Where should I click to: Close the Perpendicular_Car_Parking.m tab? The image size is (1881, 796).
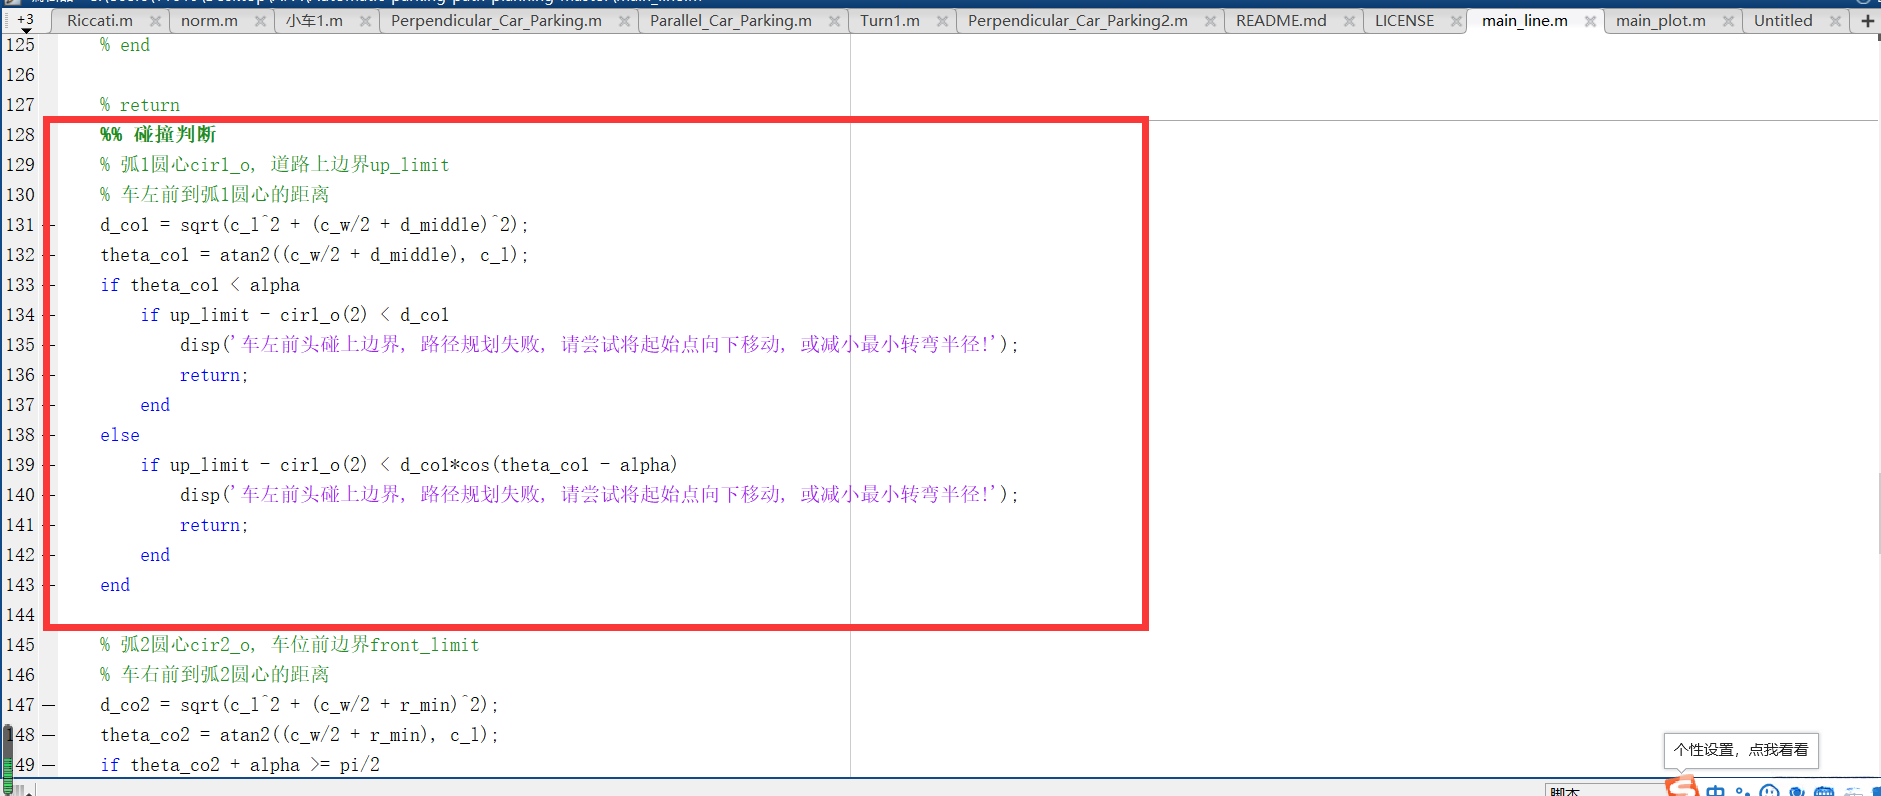[624, 21]
